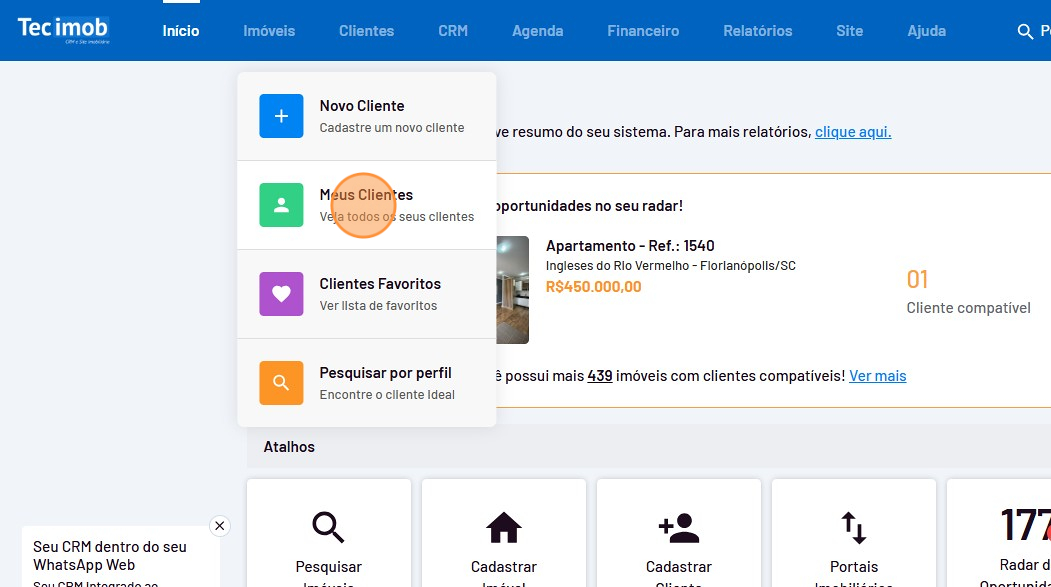Close the WhatsApp Web CRM popup

[220, 526]
